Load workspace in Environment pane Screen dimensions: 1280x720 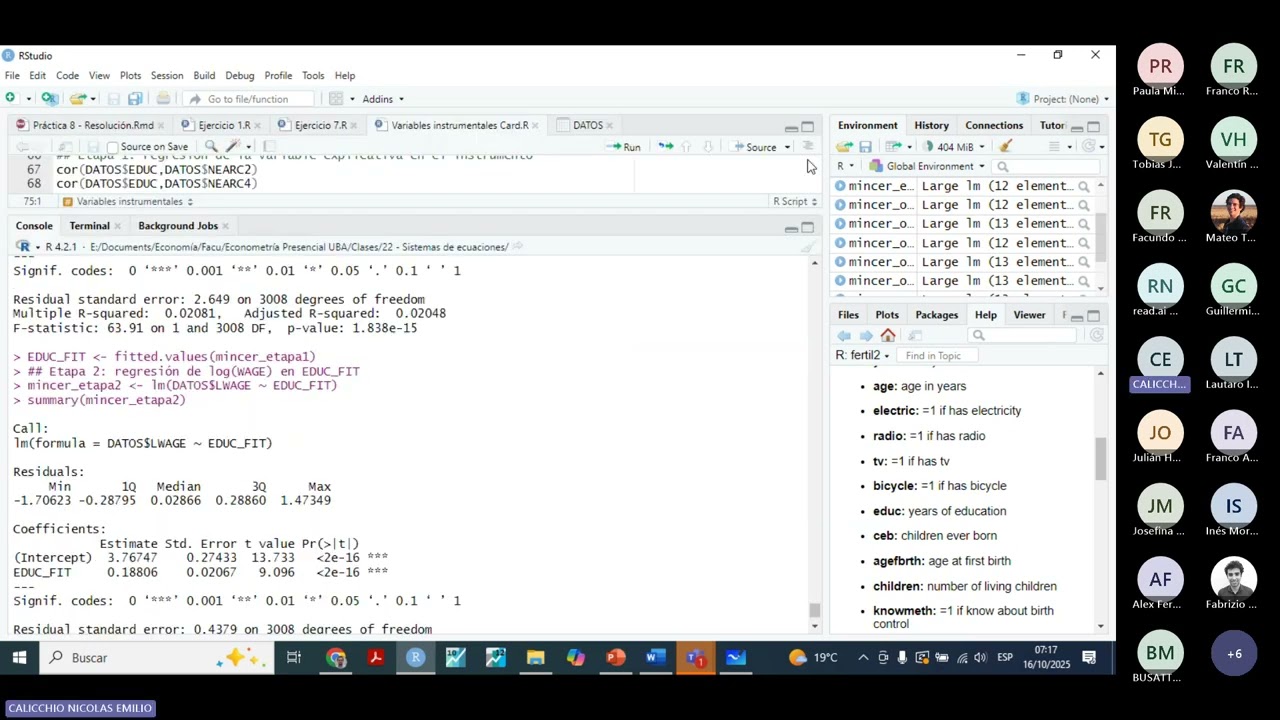tap(844, 147)
